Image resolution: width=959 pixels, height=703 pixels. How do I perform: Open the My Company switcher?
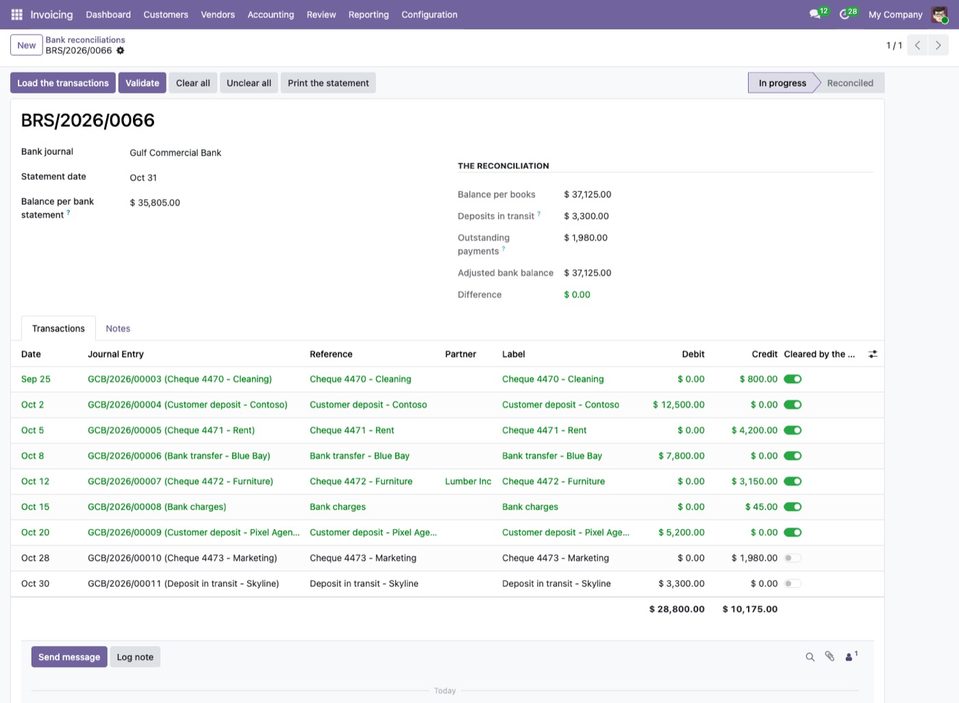tap(895, 15)
